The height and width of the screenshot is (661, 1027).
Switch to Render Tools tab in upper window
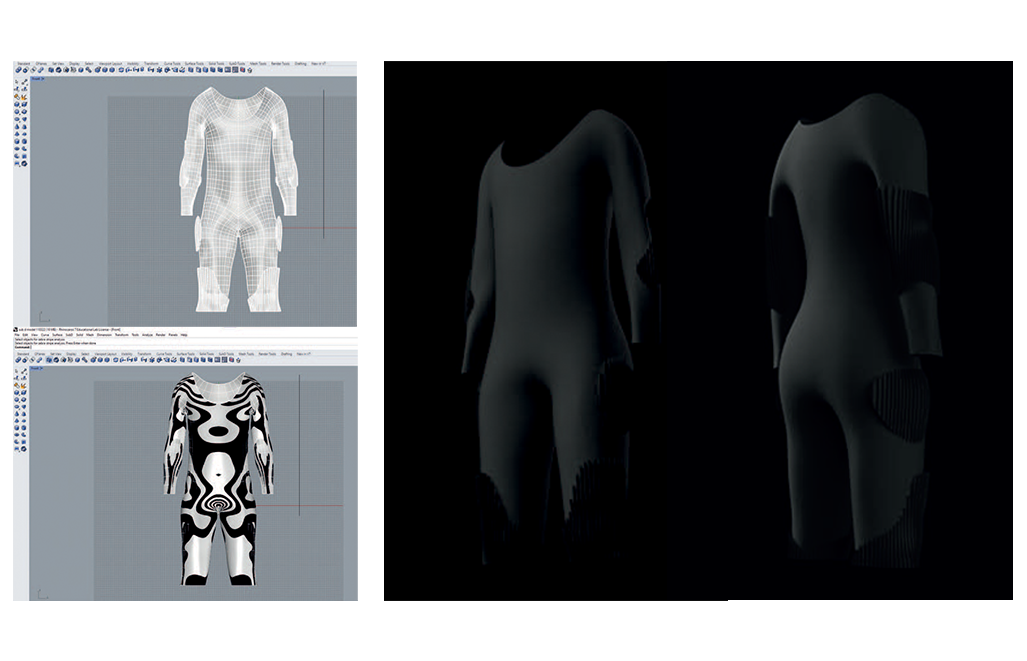click(280, 64)
